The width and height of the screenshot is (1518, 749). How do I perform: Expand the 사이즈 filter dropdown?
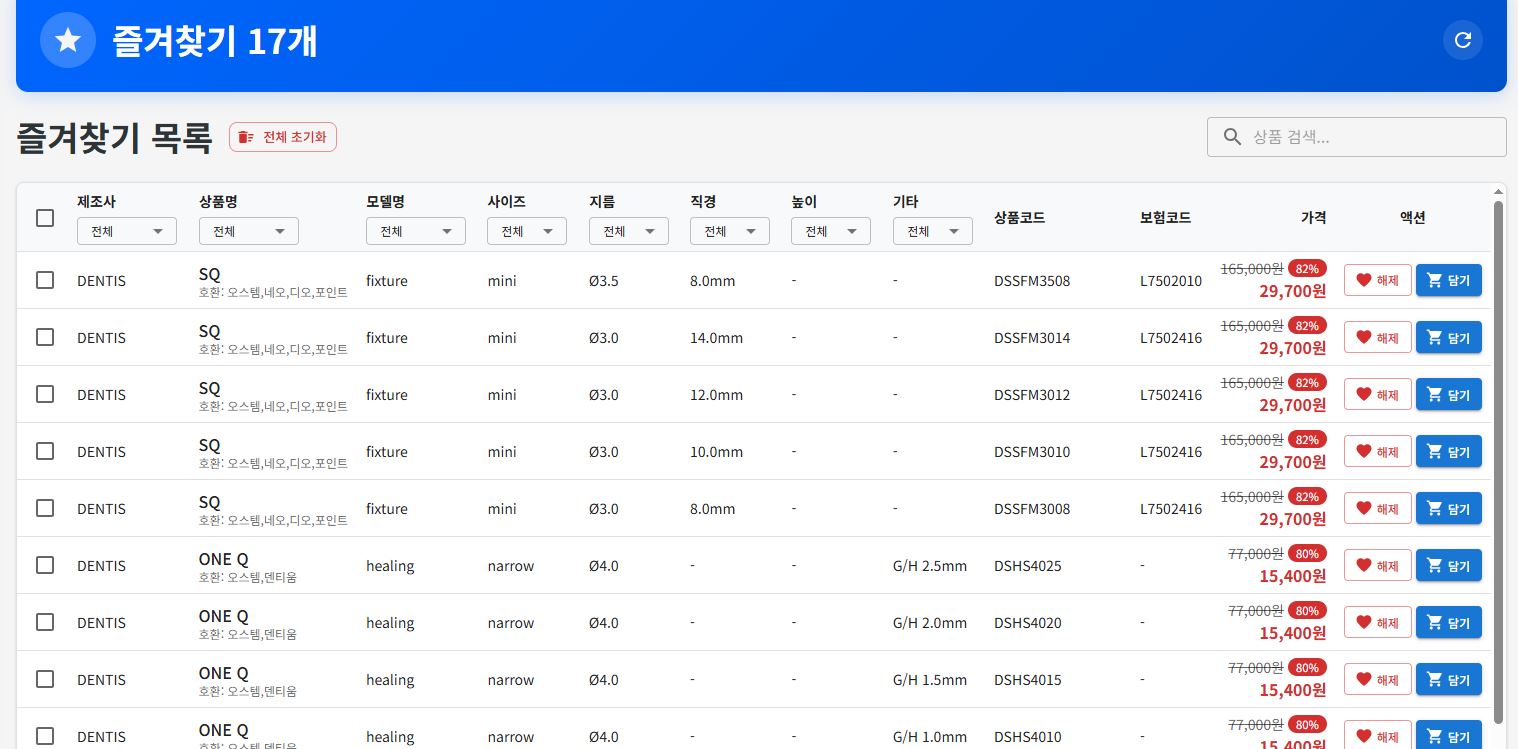pyautogui.click(x=526, y=231)
